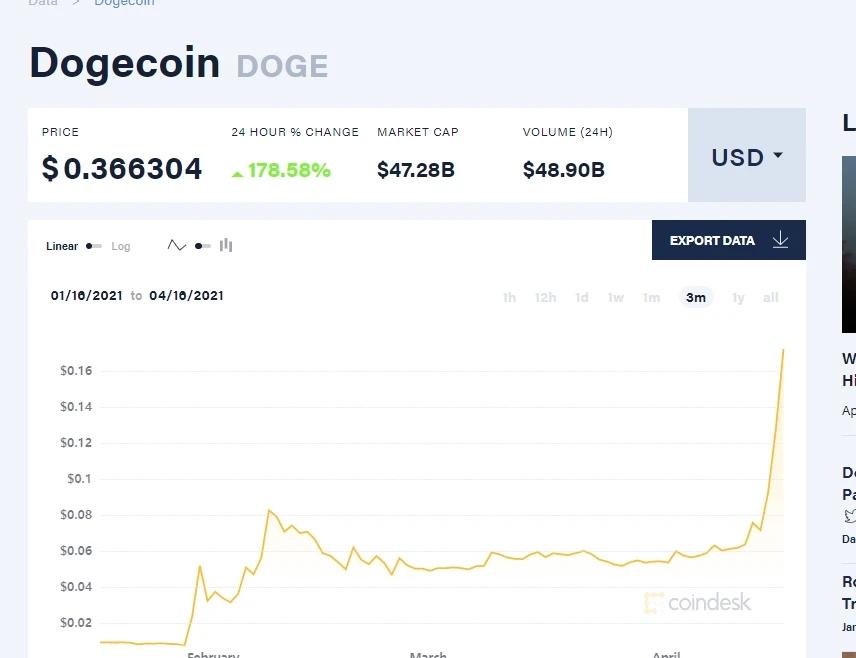856x658 pixels.
Task: Toggle line/candlestick chart type switch
Action: coord(203,246)
